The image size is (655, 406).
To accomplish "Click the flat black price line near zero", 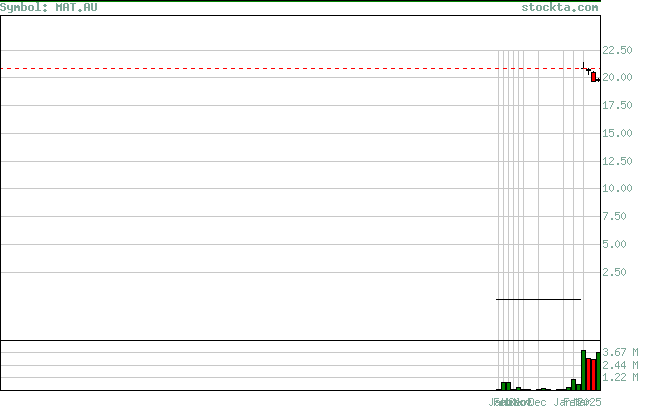I will (538, 299).
